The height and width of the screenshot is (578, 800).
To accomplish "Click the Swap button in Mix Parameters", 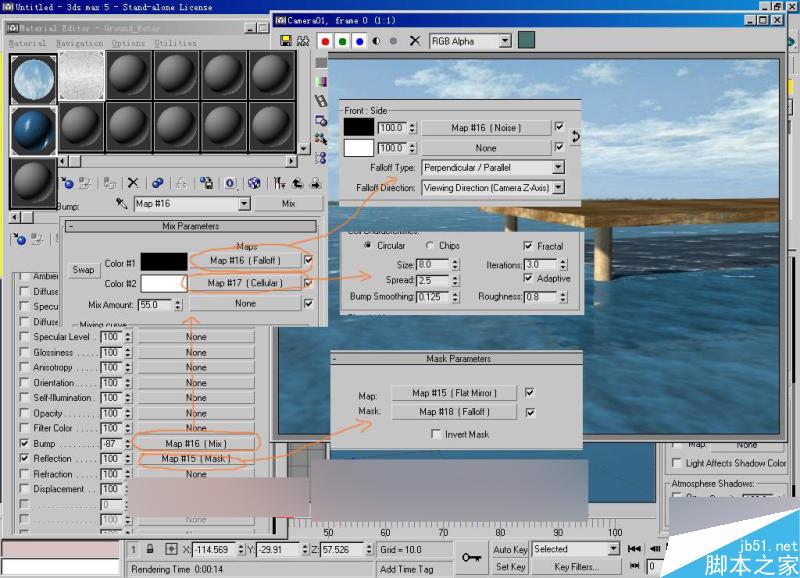I will click(x=84, y=270).
